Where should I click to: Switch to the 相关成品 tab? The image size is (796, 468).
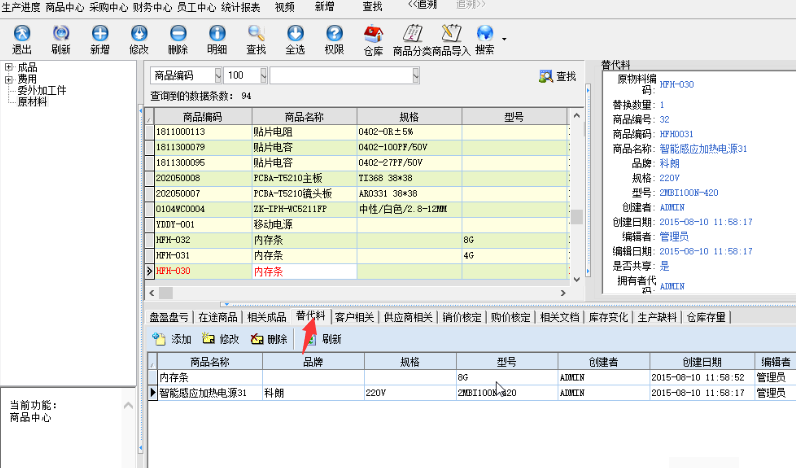click(267, 317)
